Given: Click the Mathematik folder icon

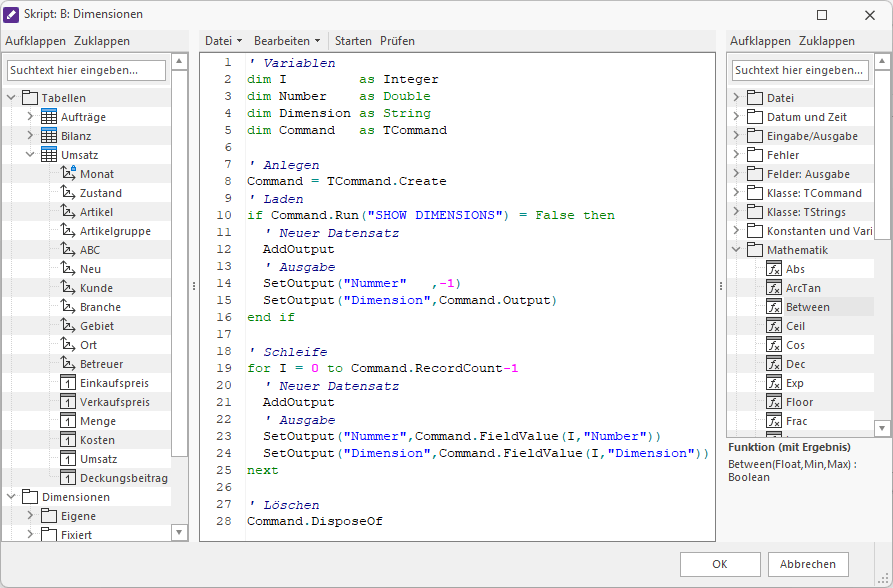Looking at the screenshot, I should point(754,250).
